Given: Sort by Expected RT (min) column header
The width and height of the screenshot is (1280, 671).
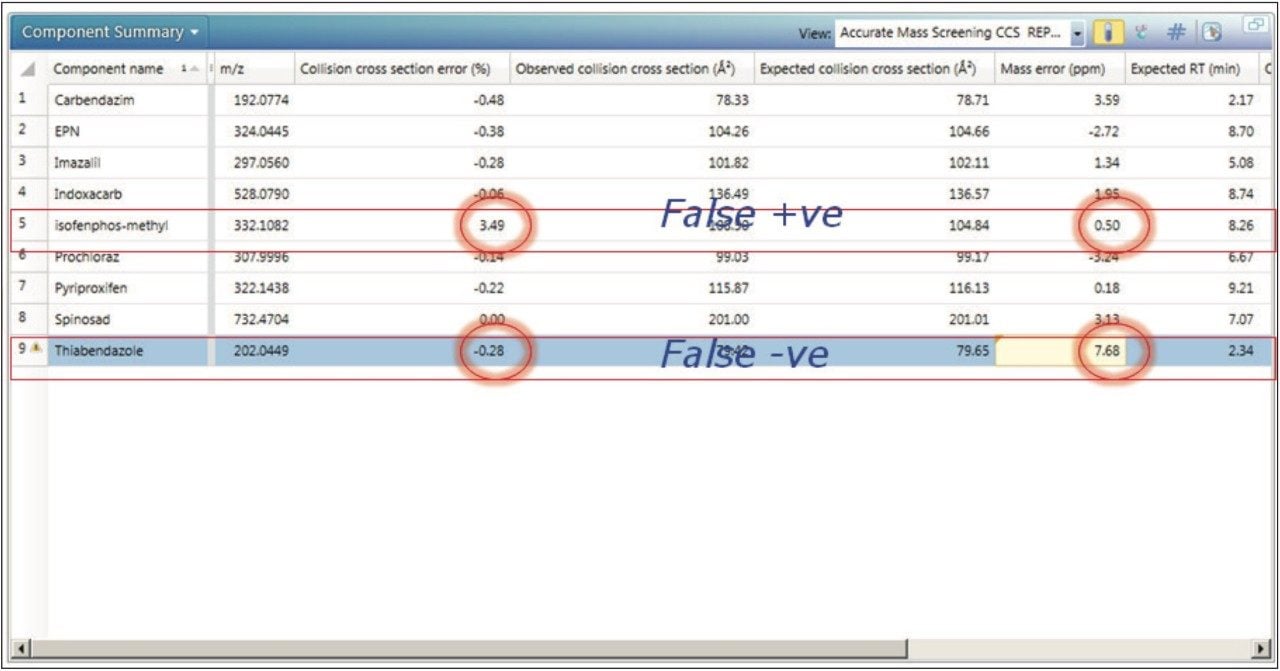Looking at the screenshot, I should point(1186,69).
